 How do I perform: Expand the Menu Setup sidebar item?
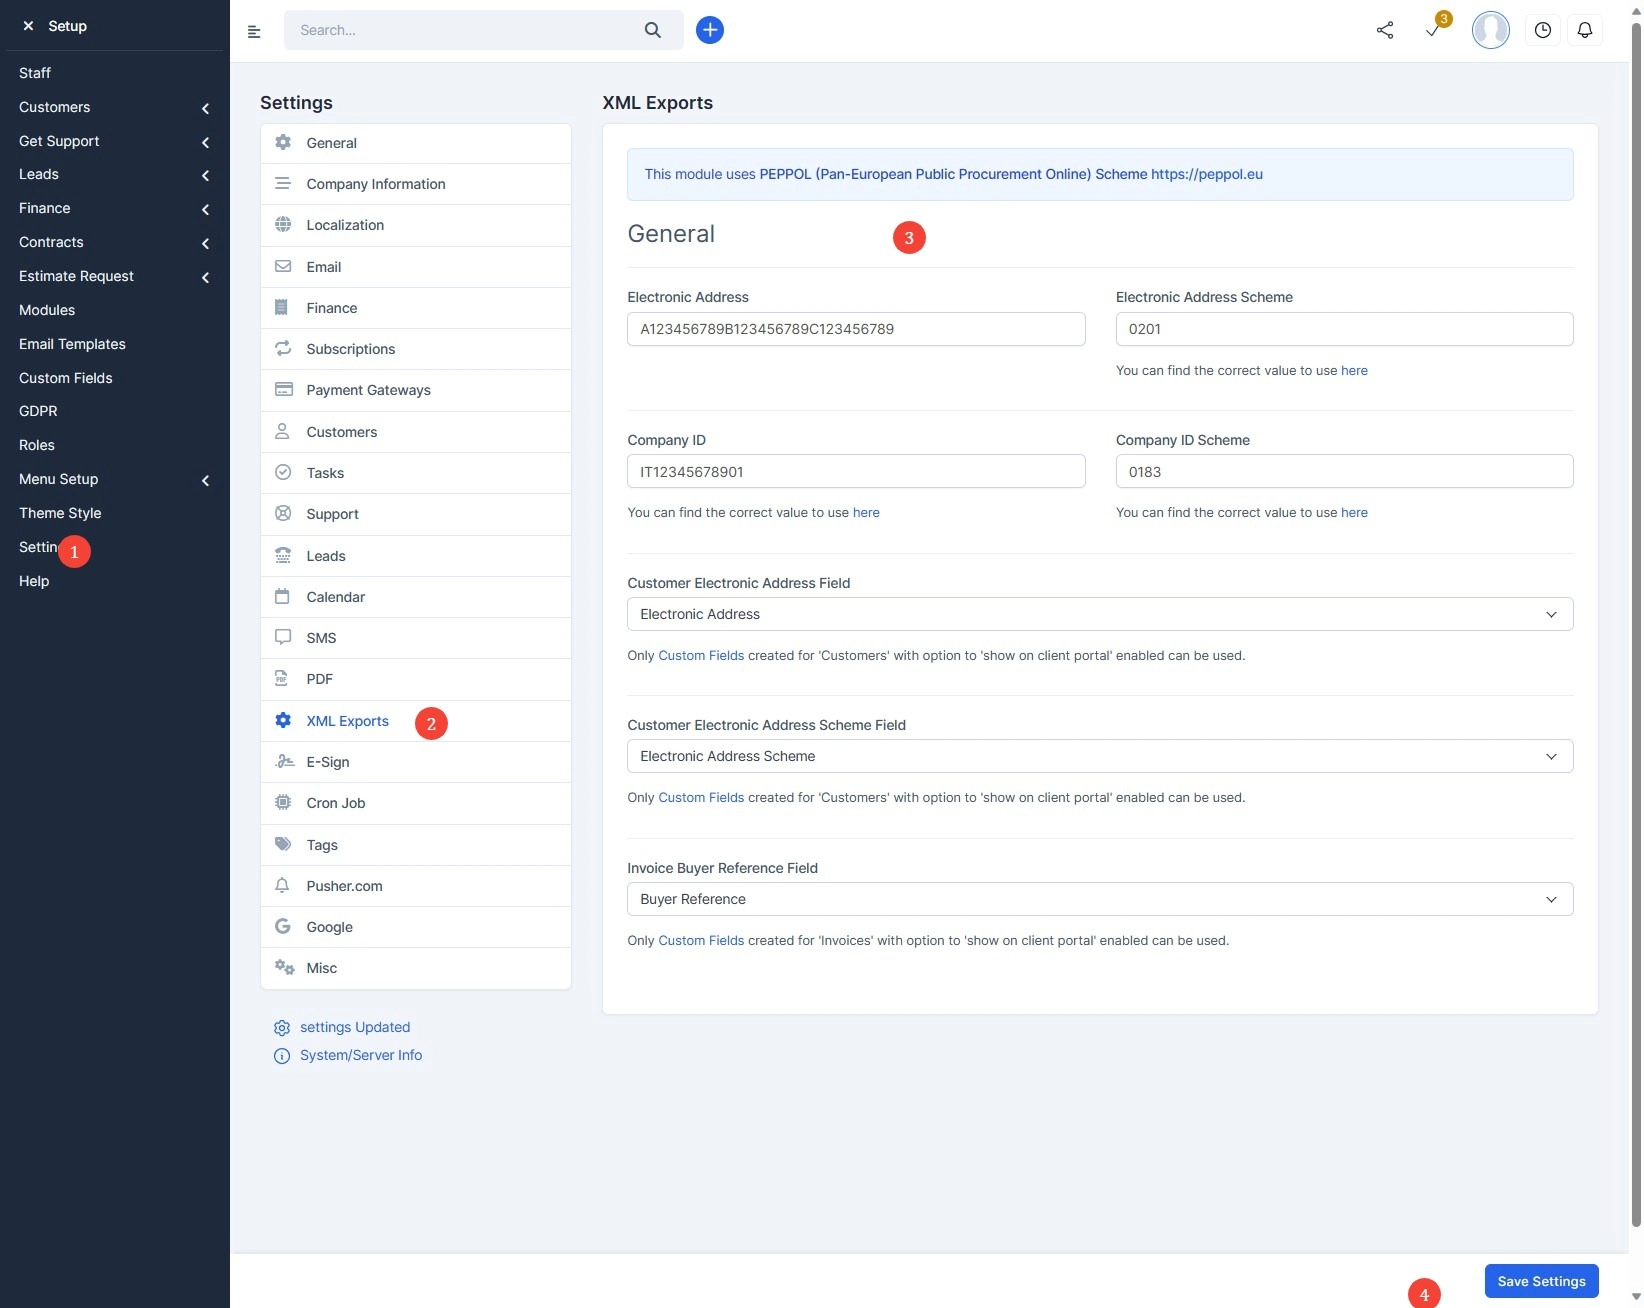114,479
